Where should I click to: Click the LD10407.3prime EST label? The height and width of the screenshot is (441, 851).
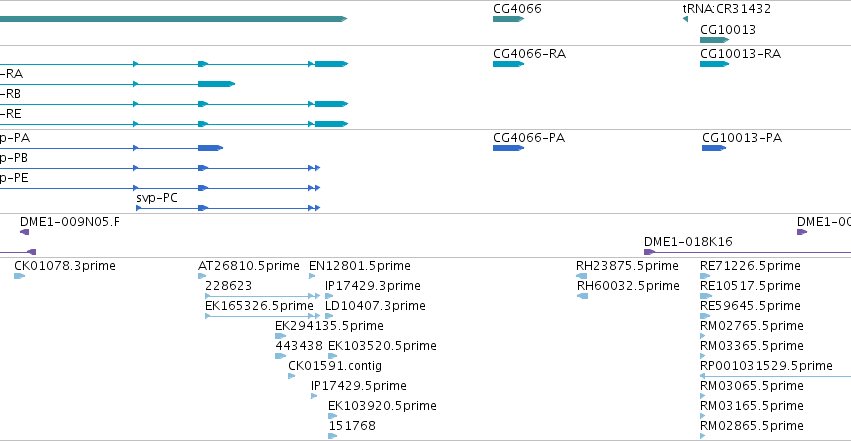375,306
